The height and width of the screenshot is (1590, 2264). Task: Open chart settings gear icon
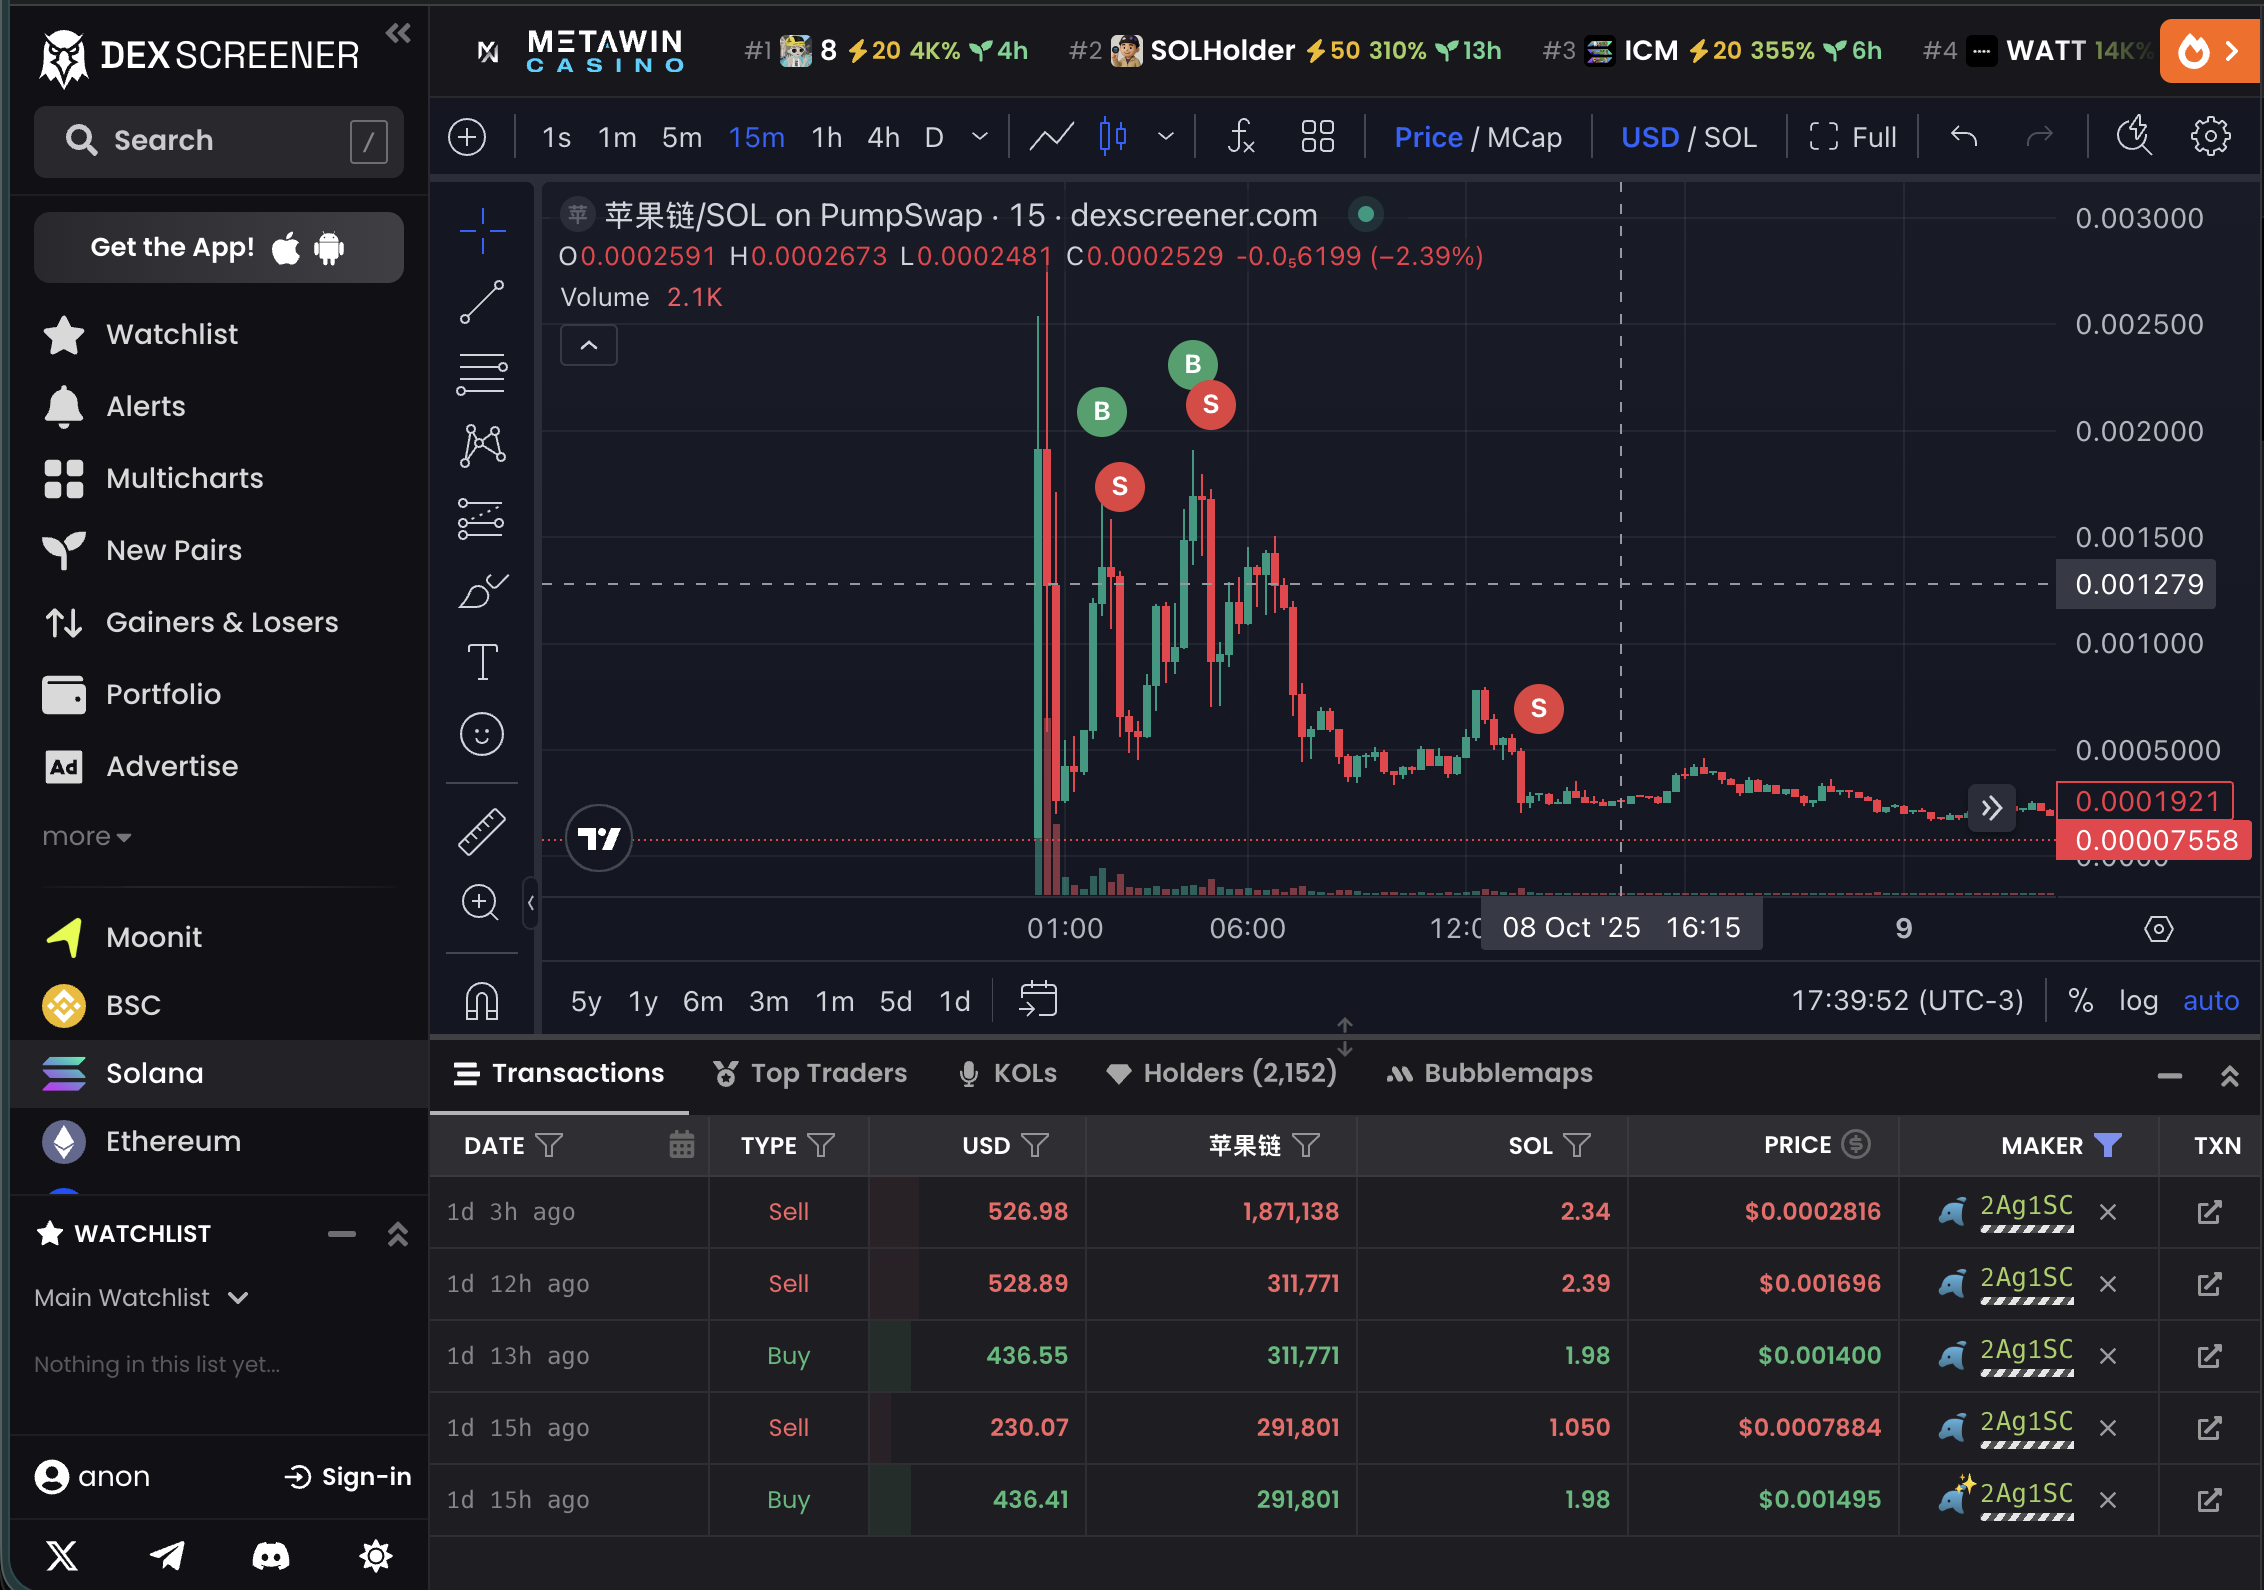tap(2210, 137)
